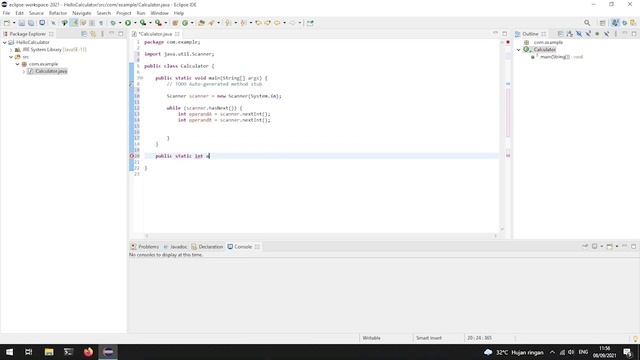Click the External Tools run icon

pyautogui.click(x=158, y=23)
